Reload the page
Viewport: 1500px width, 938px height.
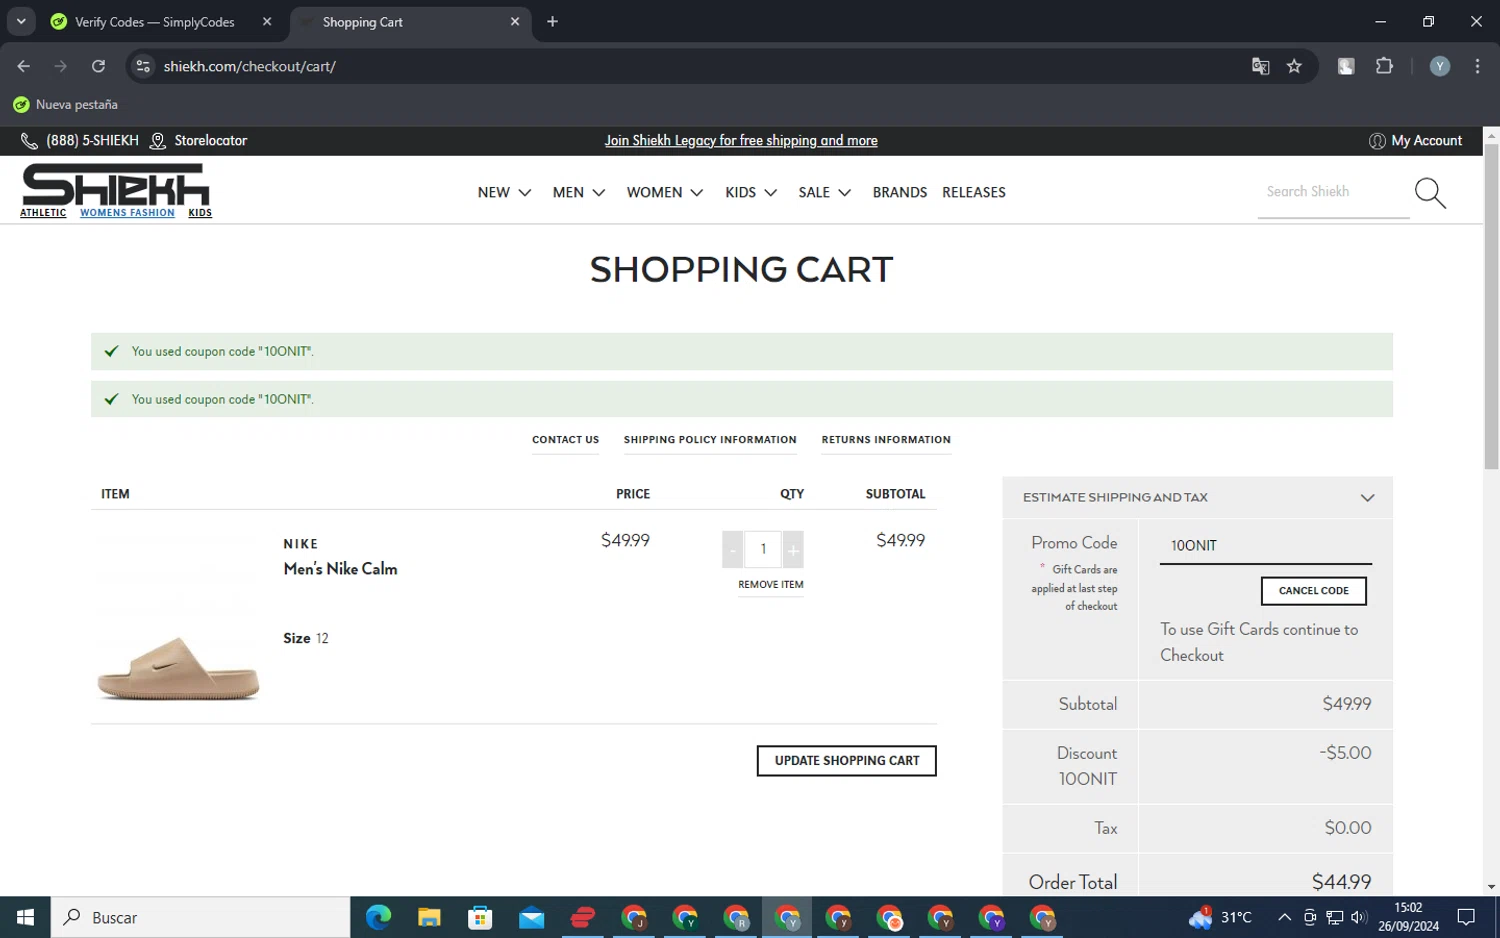(x=98, y=66)
